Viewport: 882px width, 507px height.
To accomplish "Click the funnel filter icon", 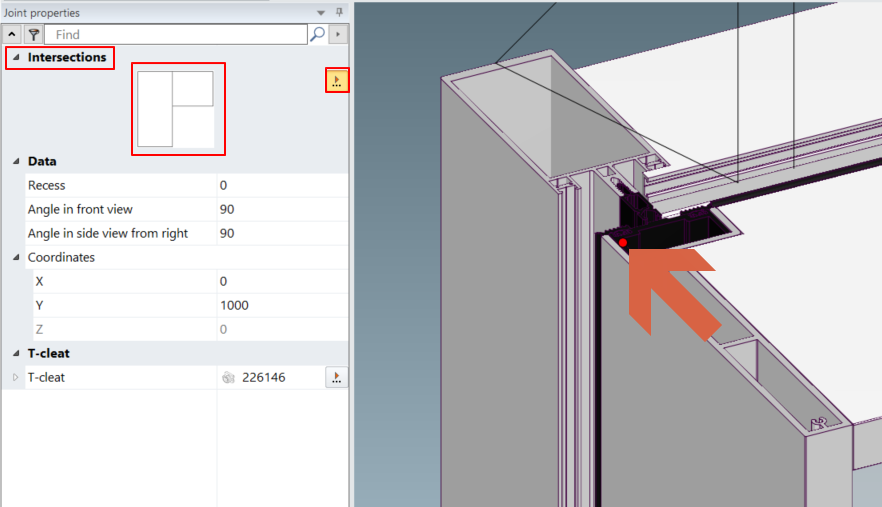I will point(32,34).
